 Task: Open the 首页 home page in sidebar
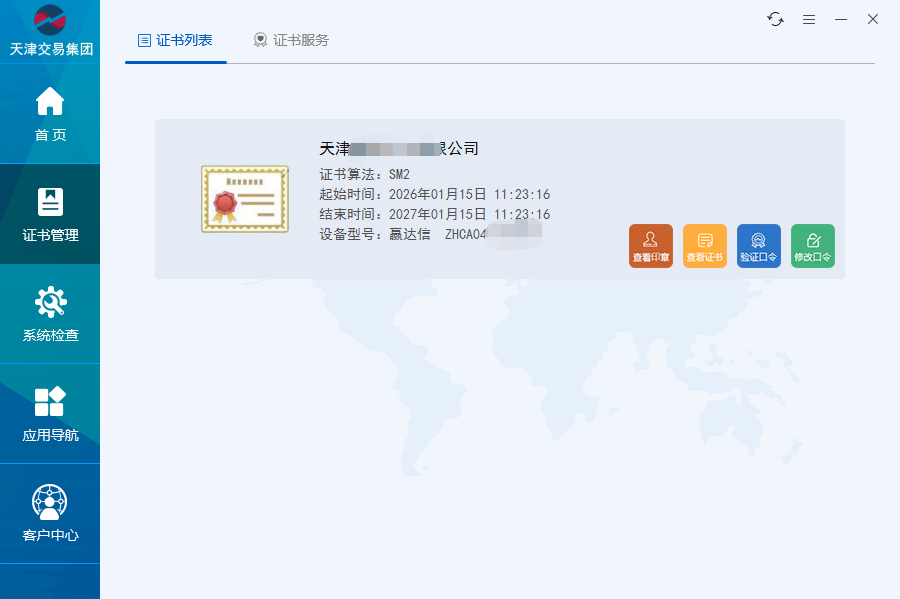coord(50,114)
